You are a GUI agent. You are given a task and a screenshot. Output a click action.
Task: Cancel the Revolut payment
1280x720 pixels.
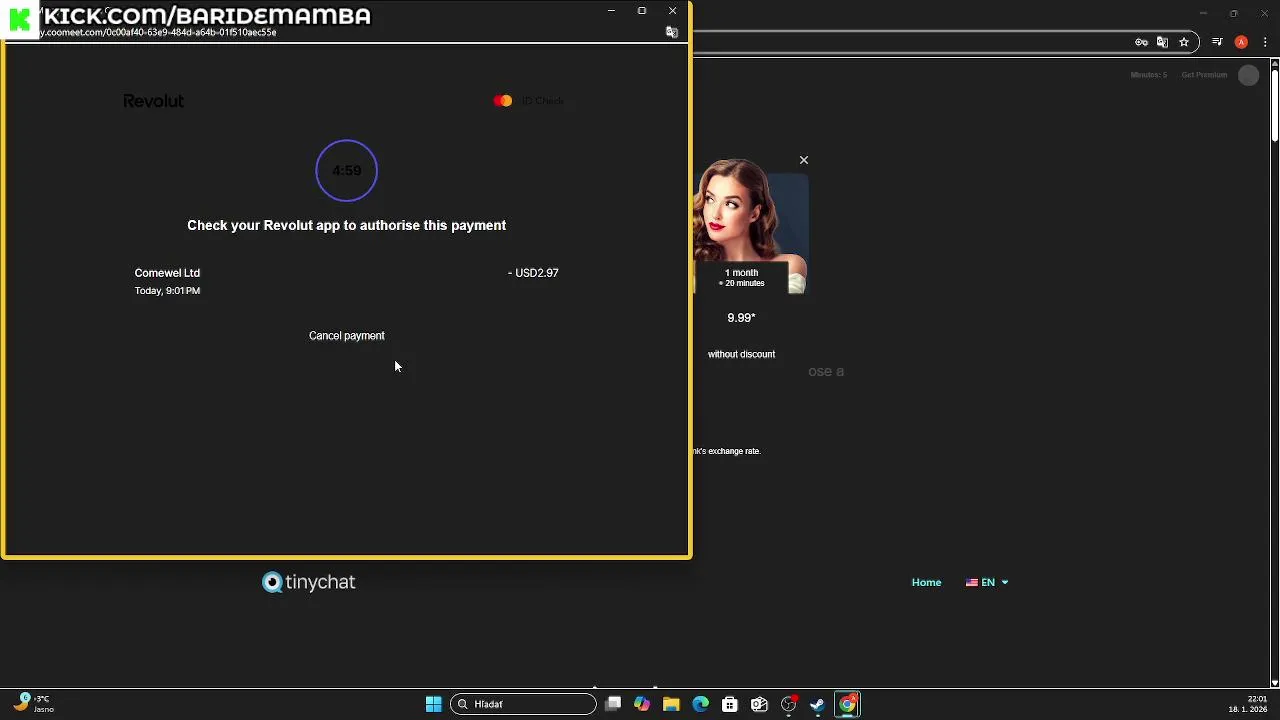coord(346,336)
